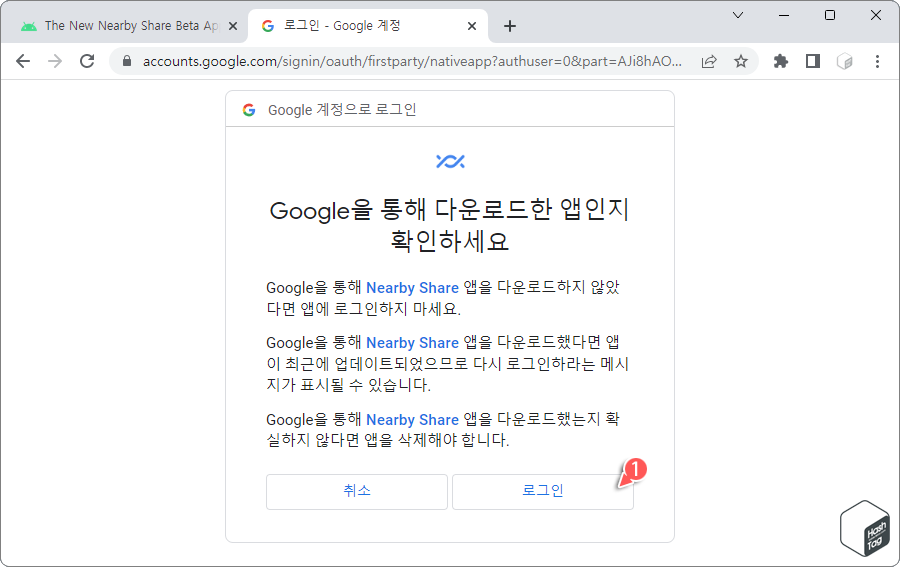Switch to The New Nearby Share Beta tab

[124, 26]
